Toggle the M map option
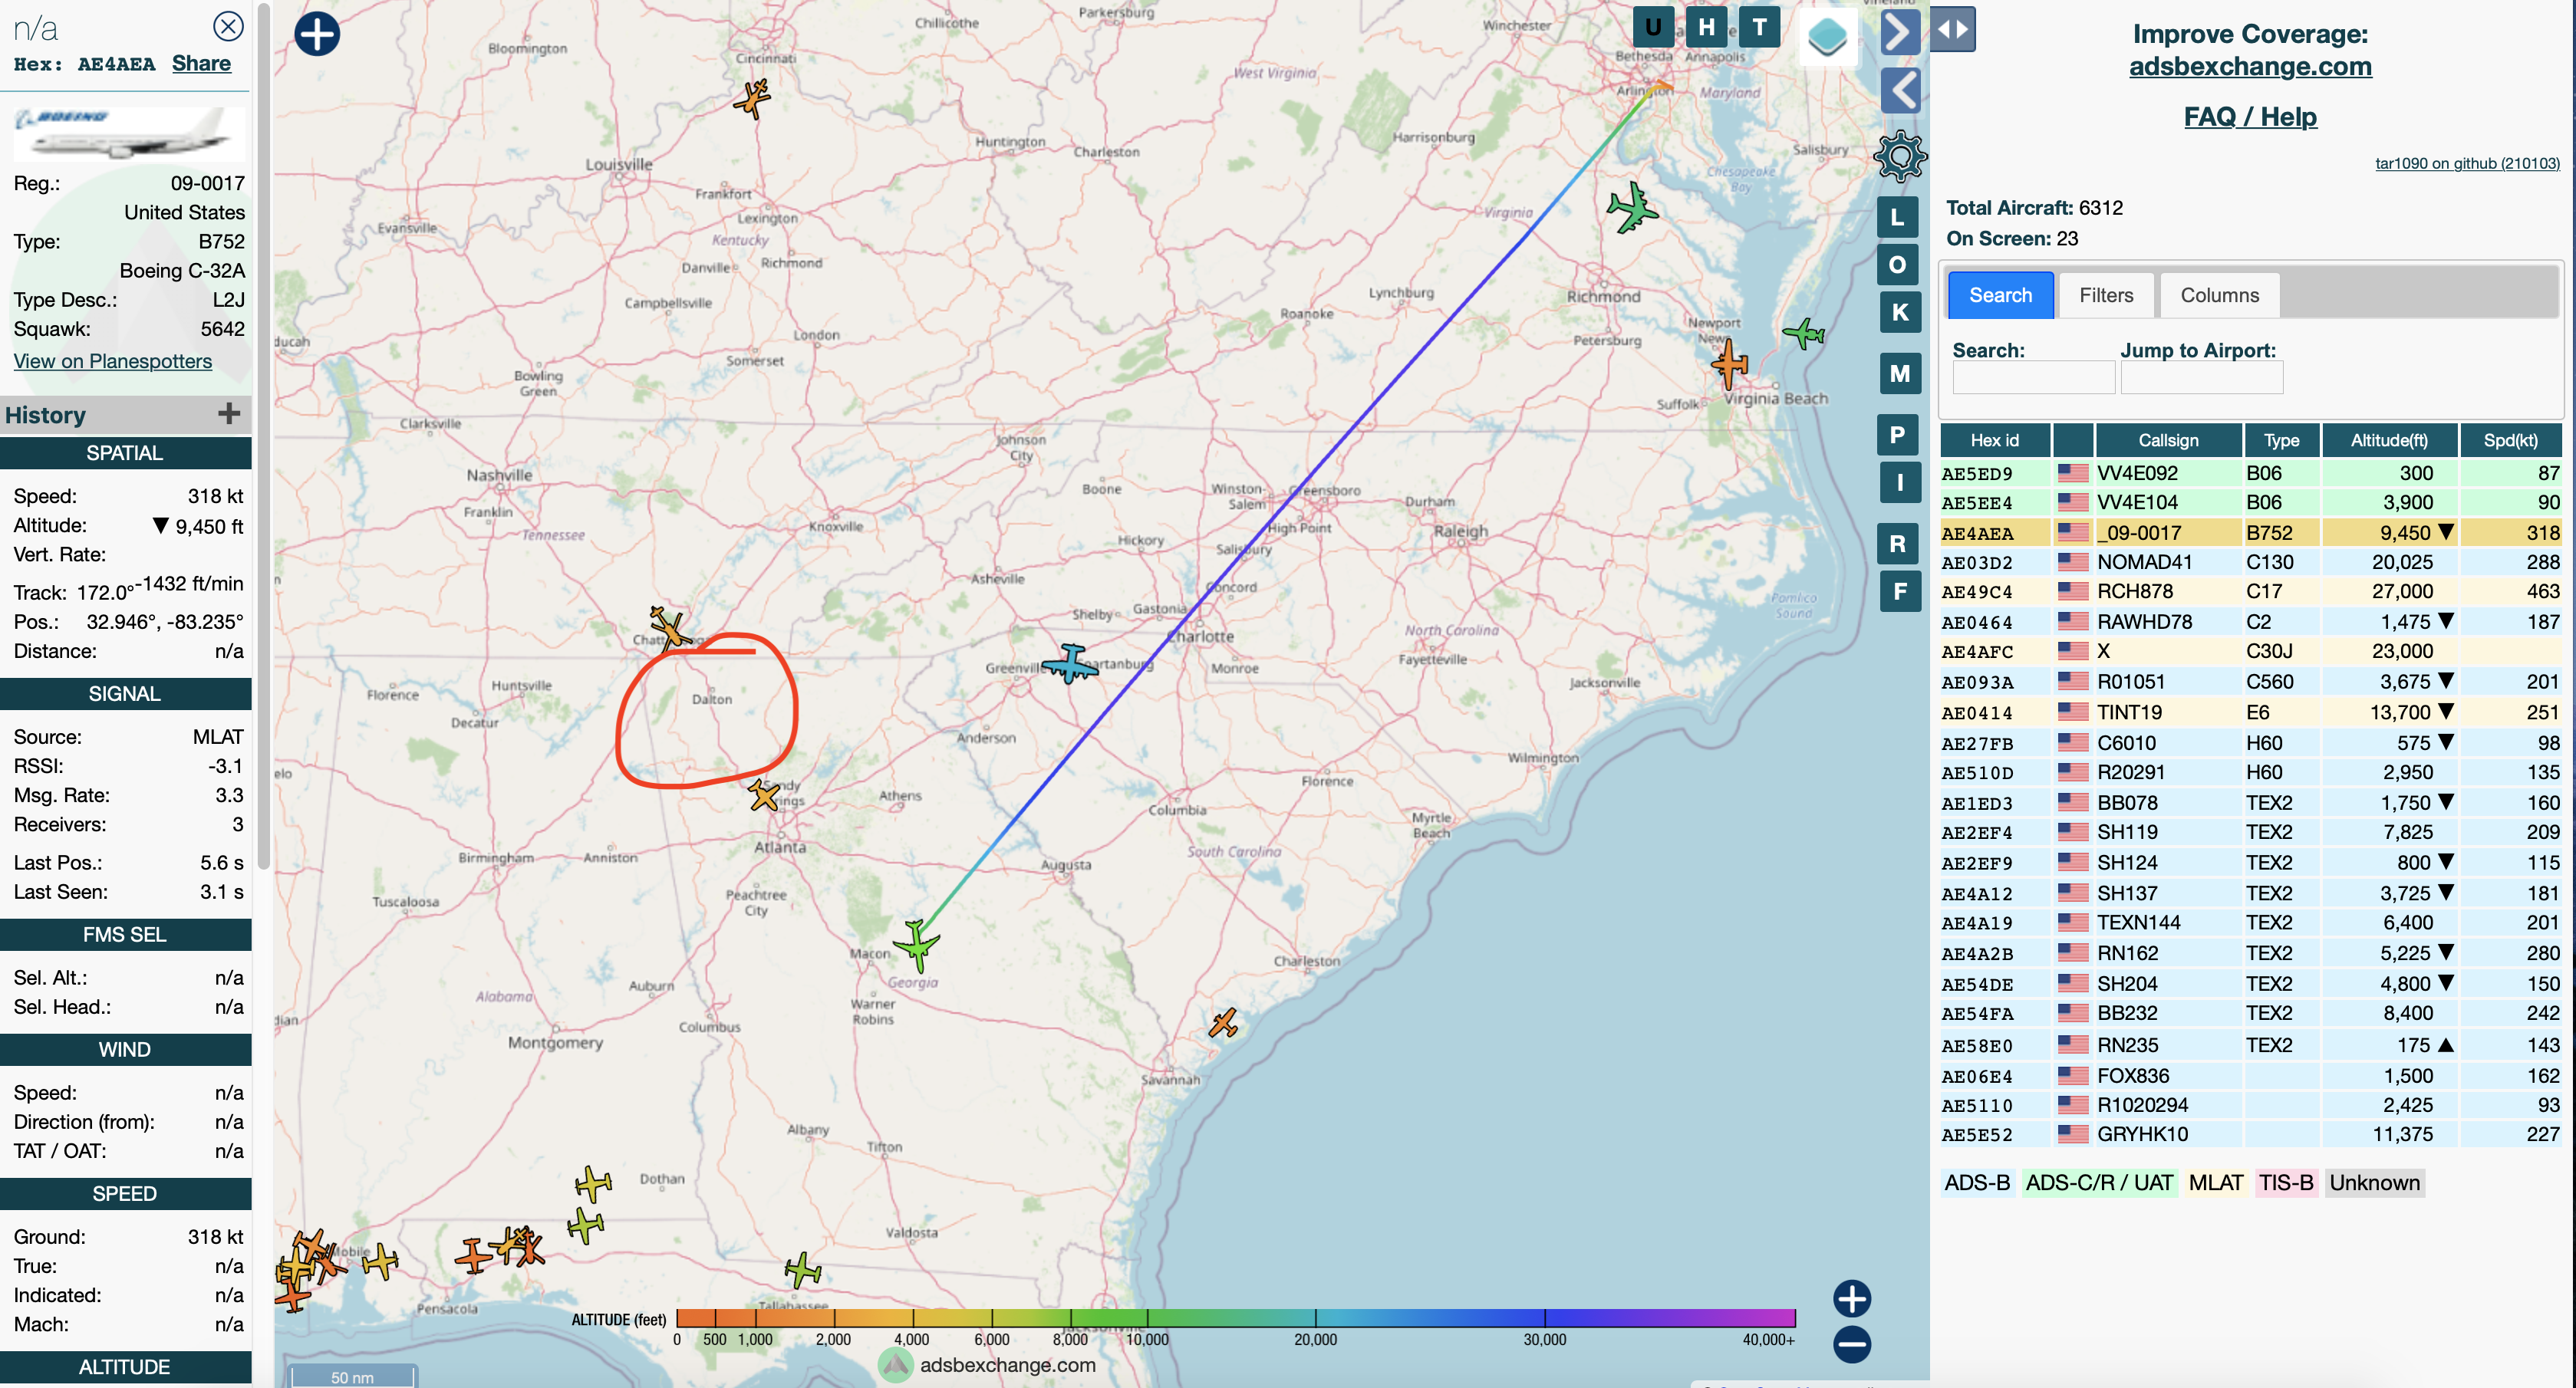The width and height of the screenshot is (2576, 1388). coord(1899,374)
